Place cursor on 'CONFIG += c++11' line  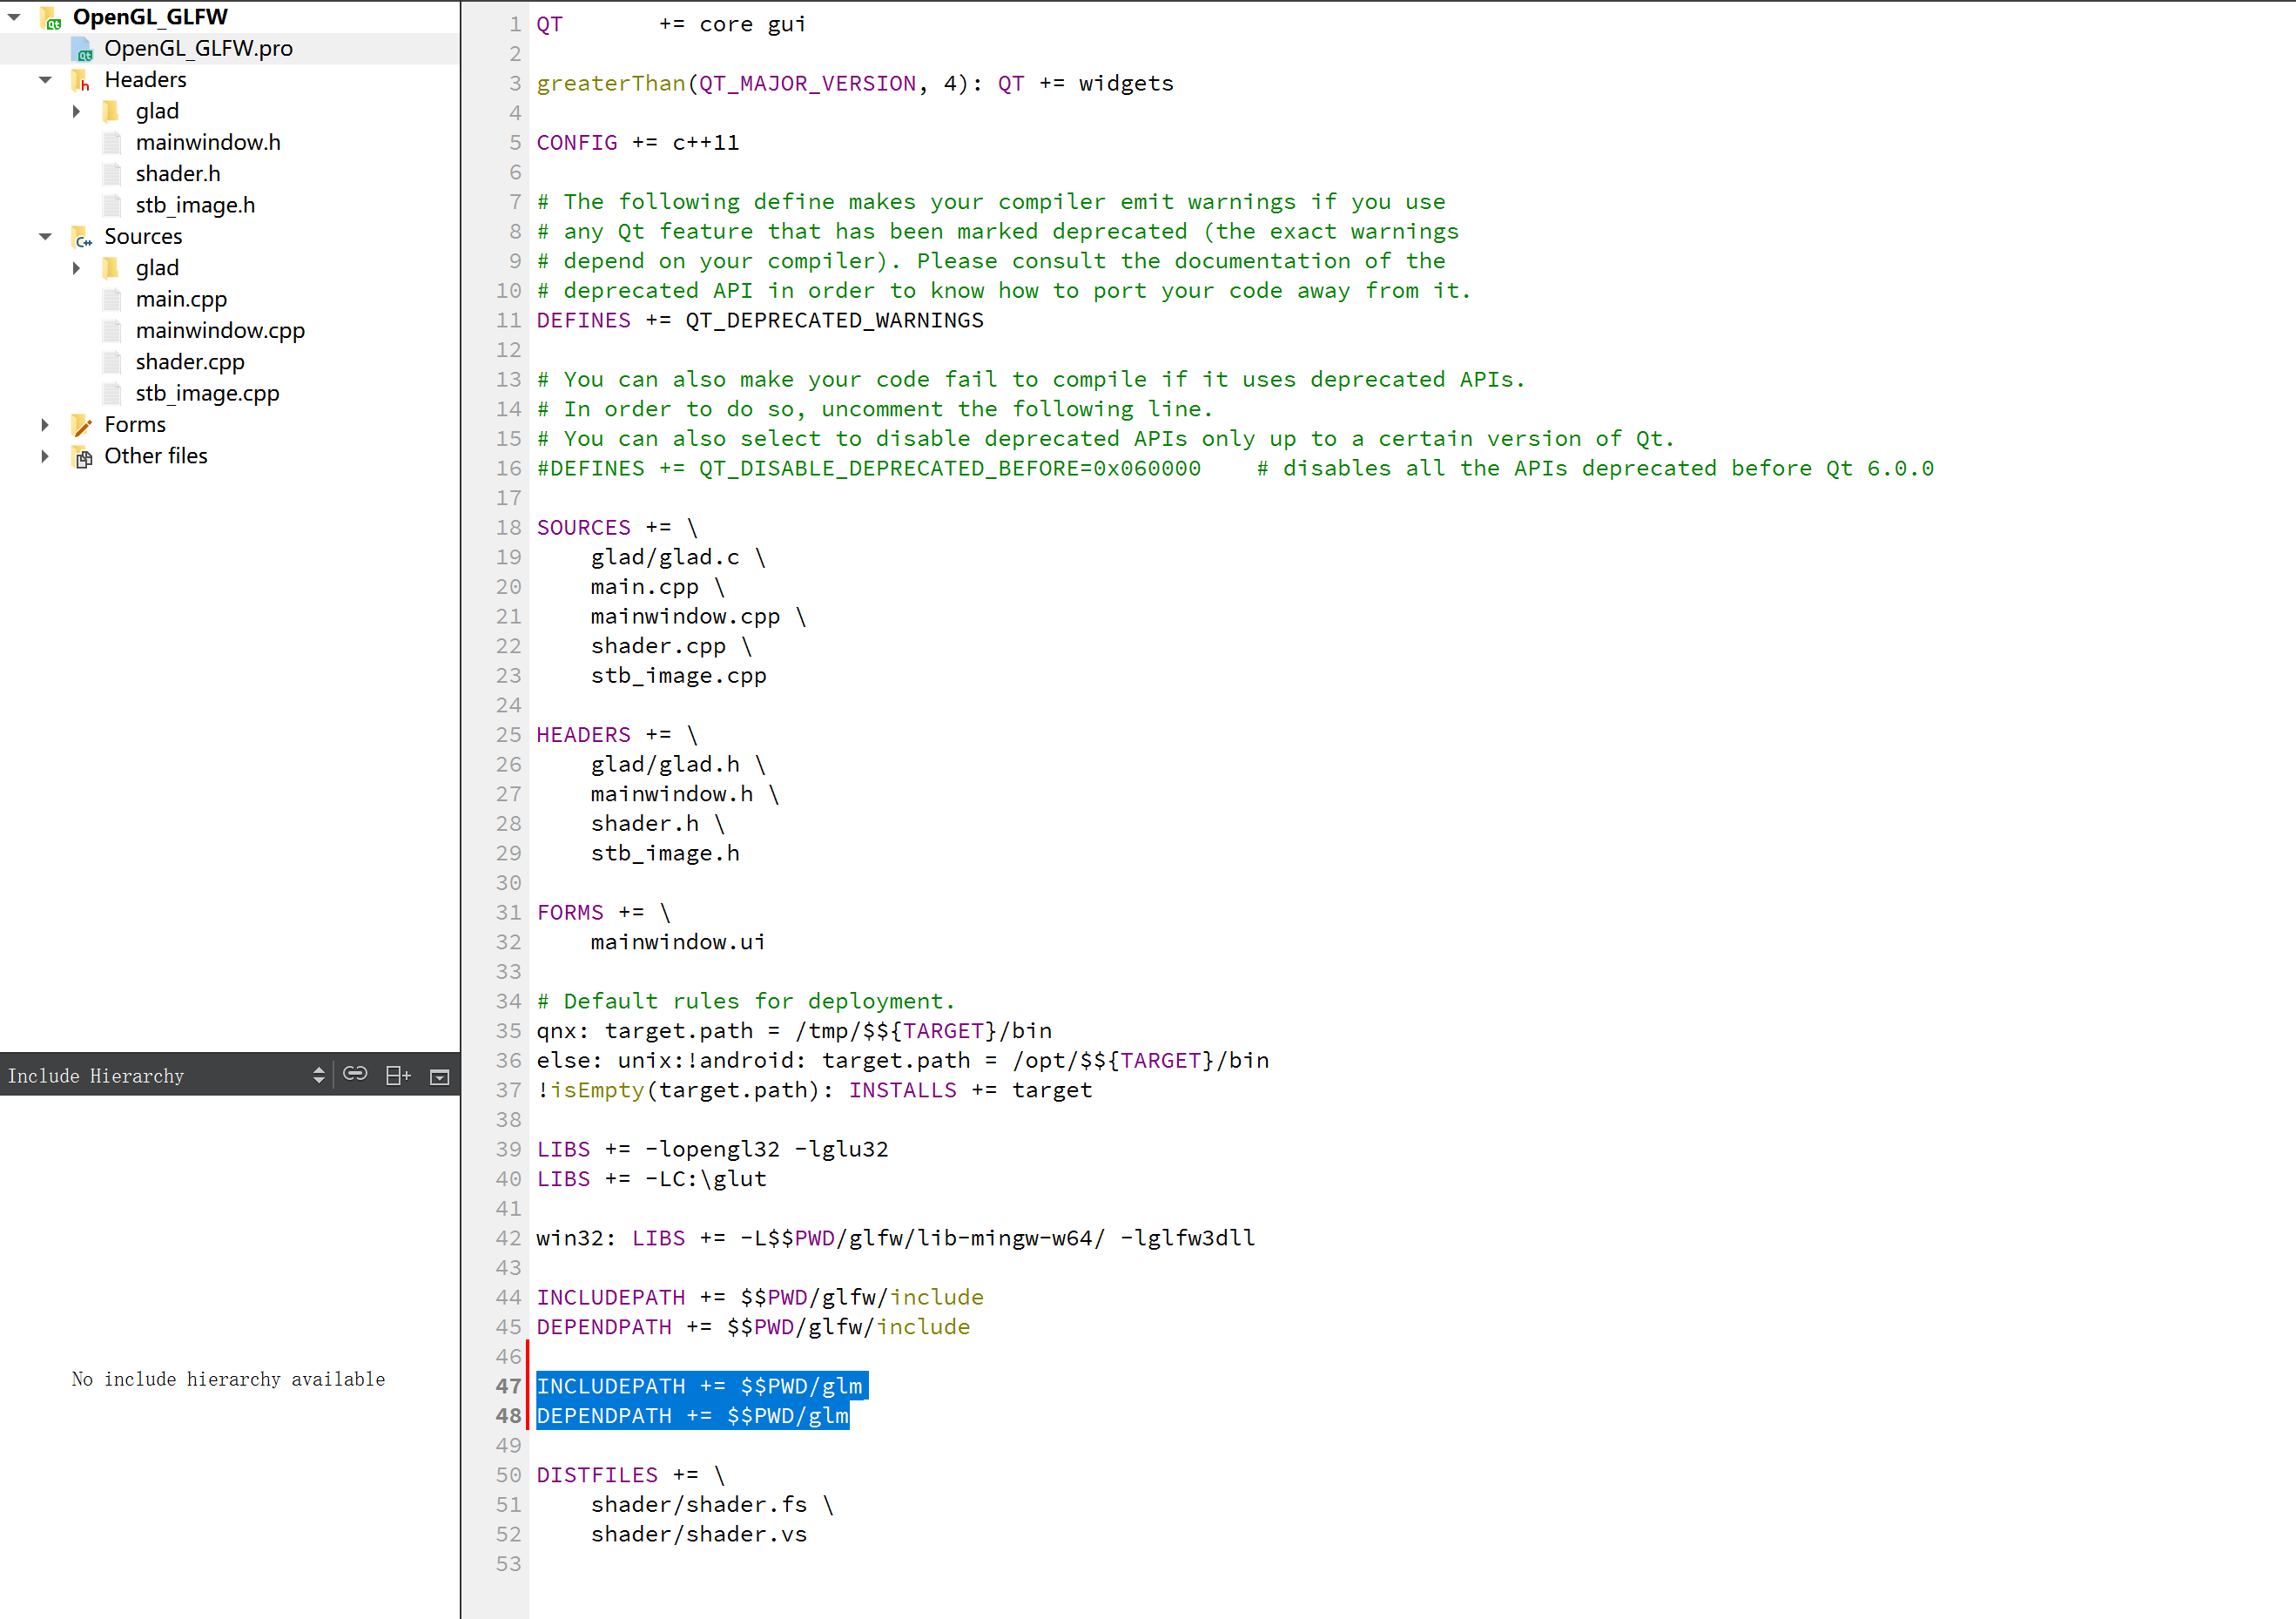click(x=638, y=143)
